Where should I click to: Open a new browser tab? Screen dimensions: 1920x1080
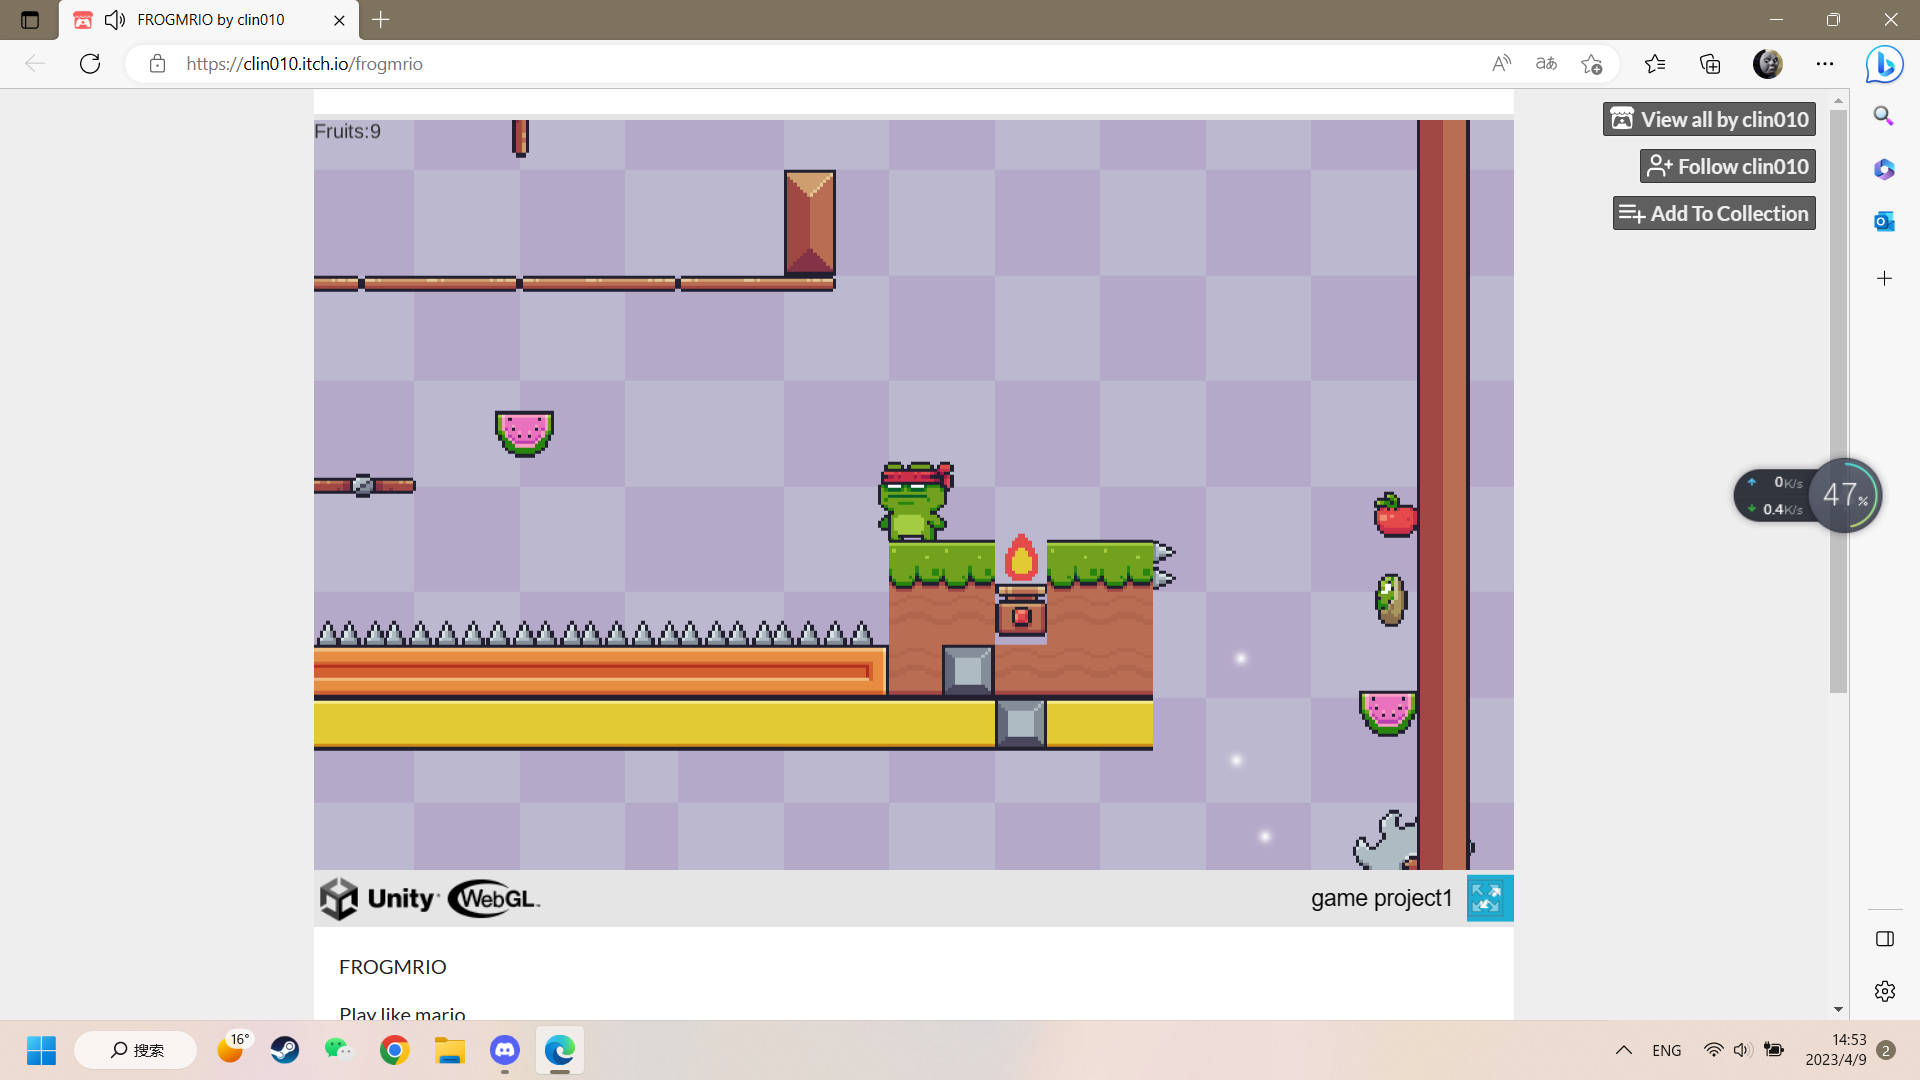pyautogui.click(x=381, y=20)
